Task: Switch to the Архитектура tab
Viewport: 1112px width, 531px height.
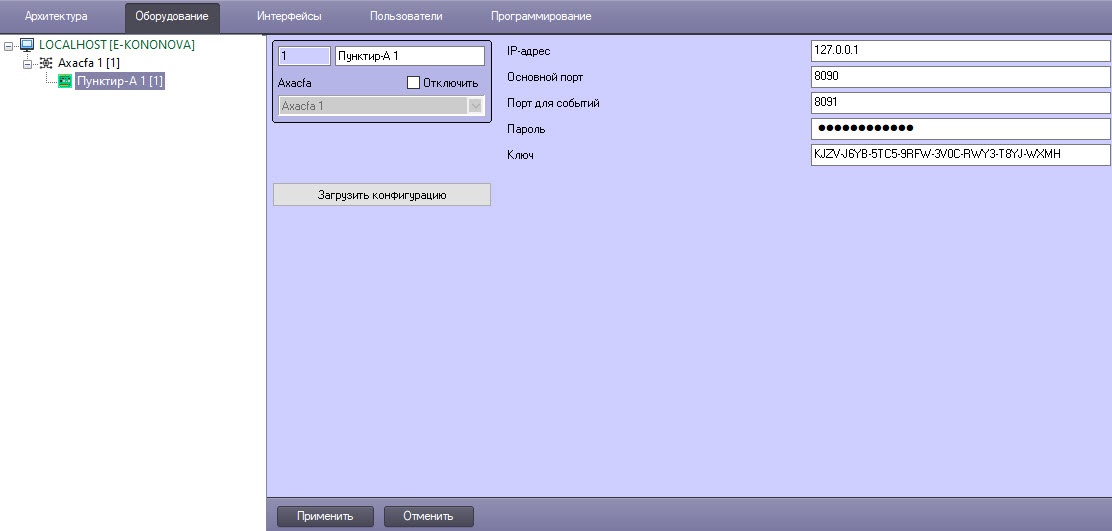Action: pyautogui.click(x=56, y=16)
